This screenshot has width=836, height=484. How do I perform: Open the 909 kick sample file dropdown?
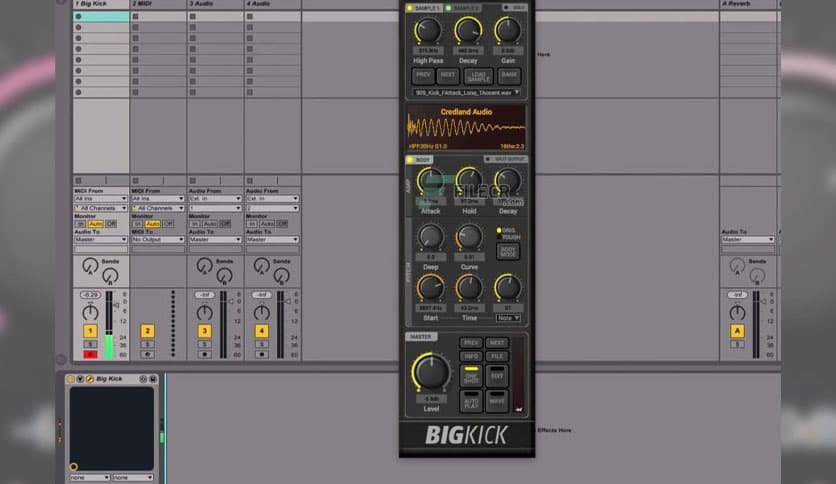tap(467, 93)
